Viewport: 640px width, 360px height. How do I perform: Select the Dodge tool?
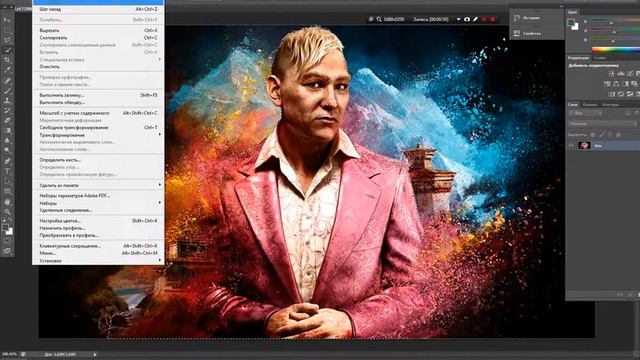tap(7, 151)
